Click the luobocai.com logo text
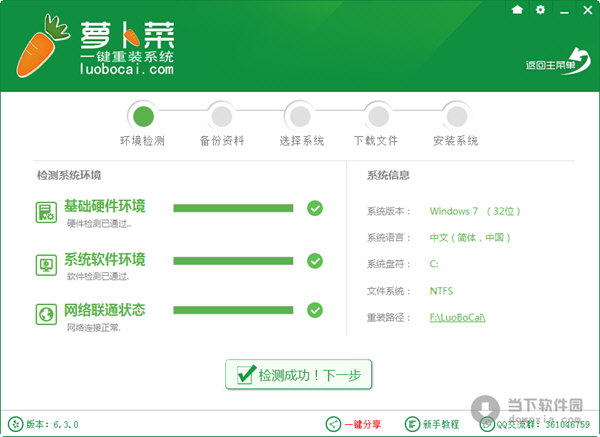 127,69
